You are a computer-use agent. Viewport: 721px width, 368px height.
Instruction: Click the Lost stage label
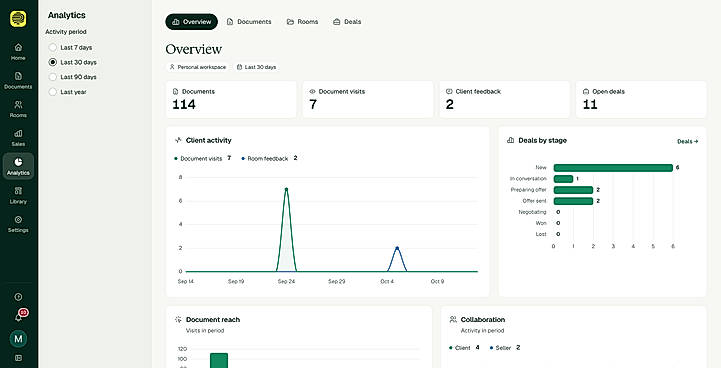541,234
